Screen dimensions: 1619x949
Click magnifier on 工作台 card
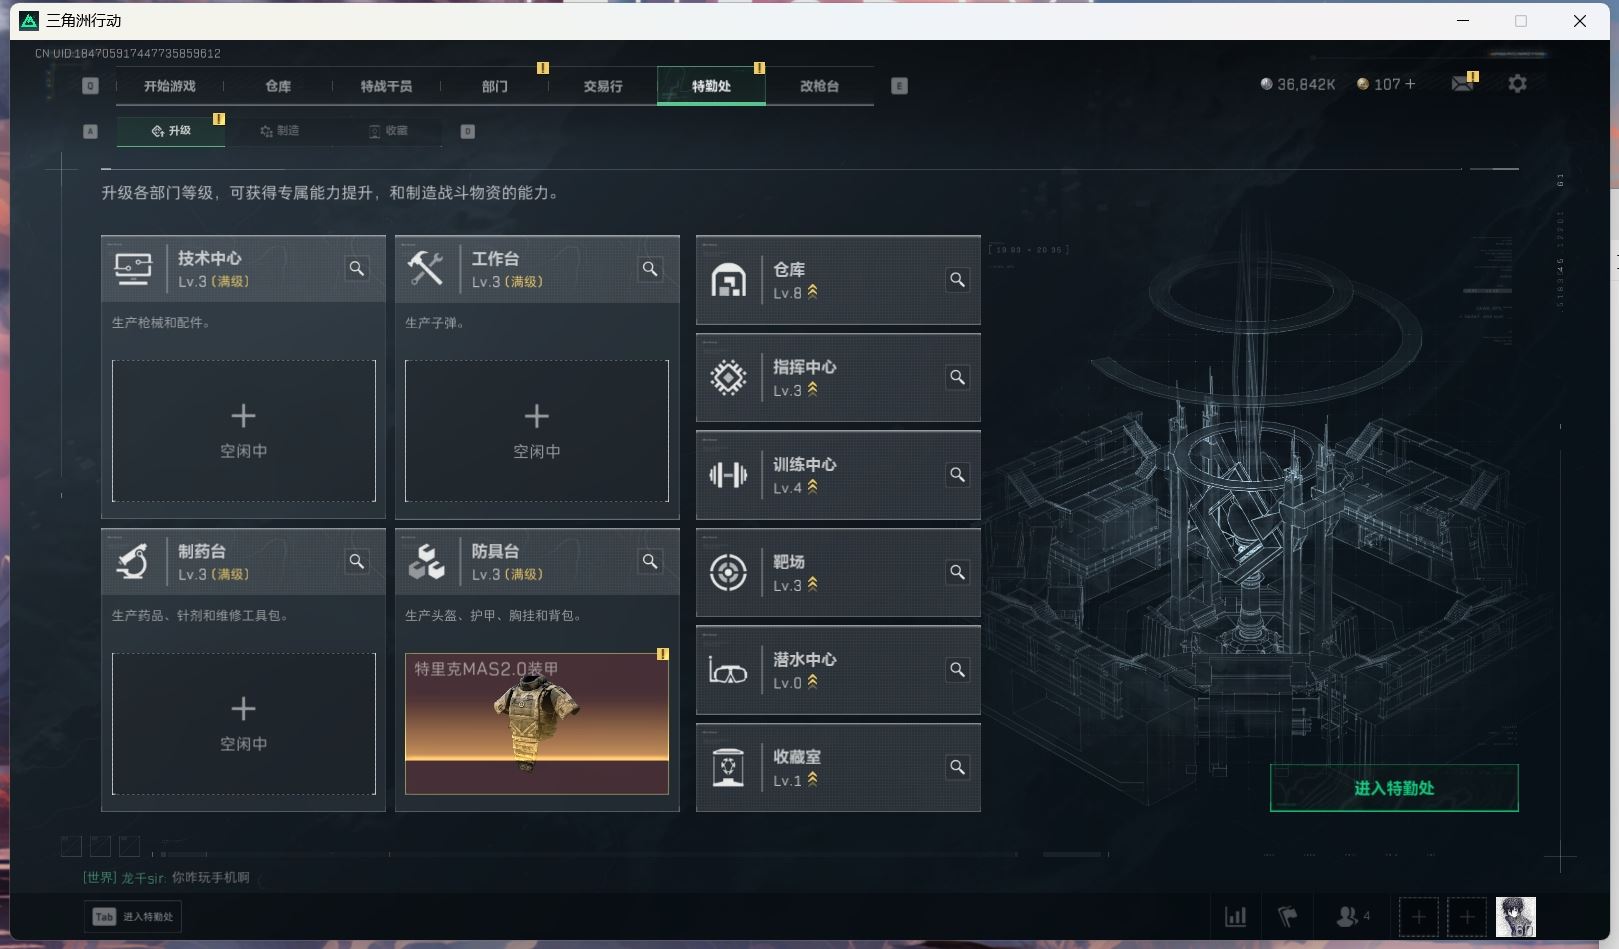point(650,269)
